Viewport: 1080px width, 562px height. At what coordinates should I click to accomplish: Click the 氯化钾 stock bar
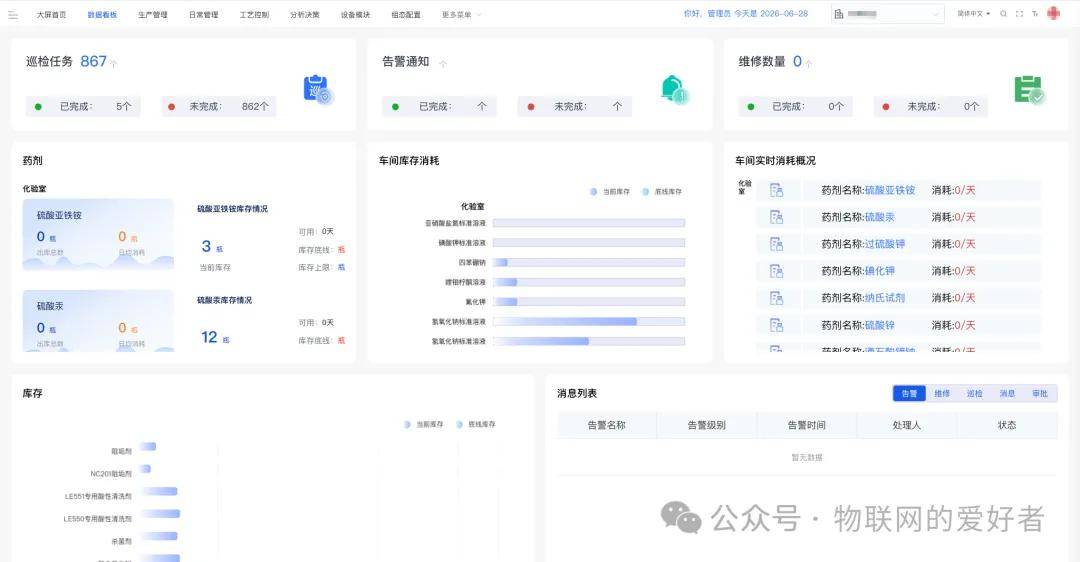(x=589, y=302)
